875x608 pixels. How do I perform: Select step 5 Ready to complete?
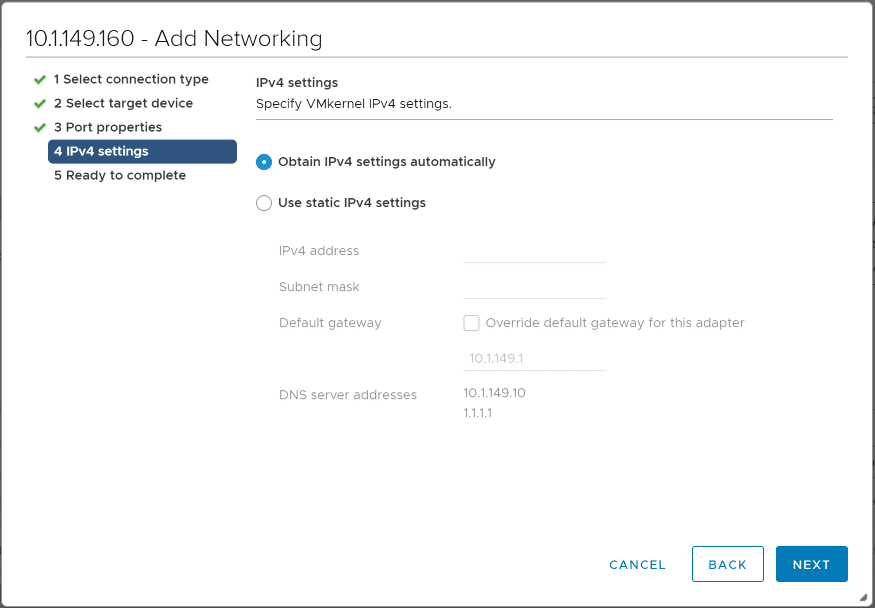[119, 175]
